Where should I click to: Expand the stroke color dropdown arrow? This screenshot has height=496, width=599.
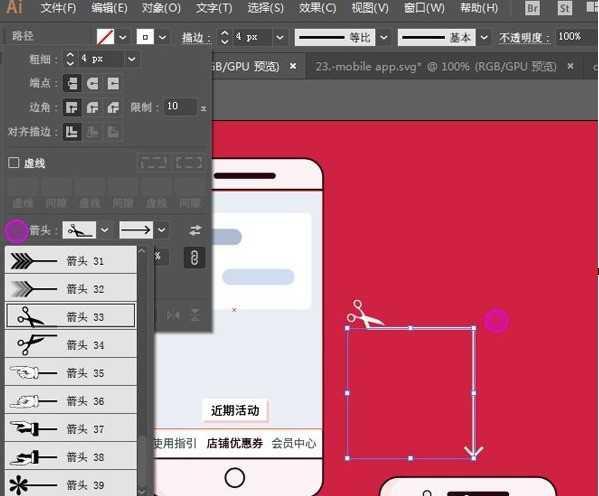(162, 37)
